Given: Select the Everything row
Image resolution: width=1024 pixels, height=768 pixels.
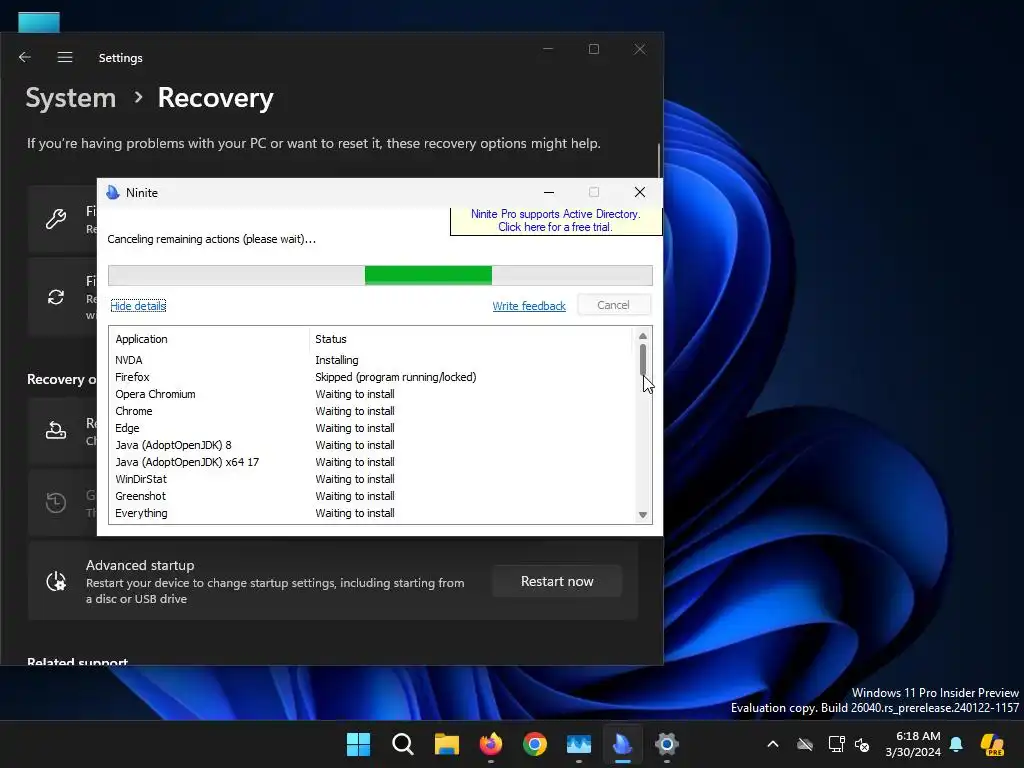Looking at the screenshot, I should pyautogui.click(x=372, y=513).
